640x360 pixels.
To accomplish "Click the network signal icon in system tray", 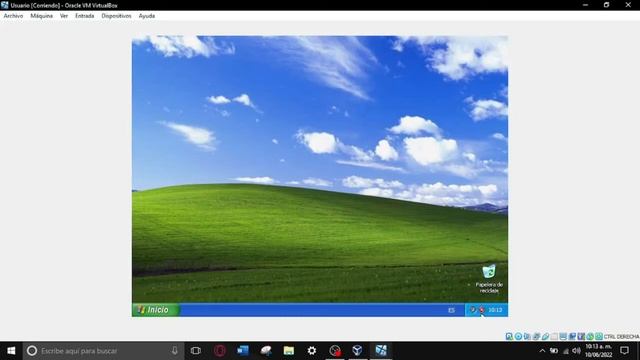I will [565, 351].
